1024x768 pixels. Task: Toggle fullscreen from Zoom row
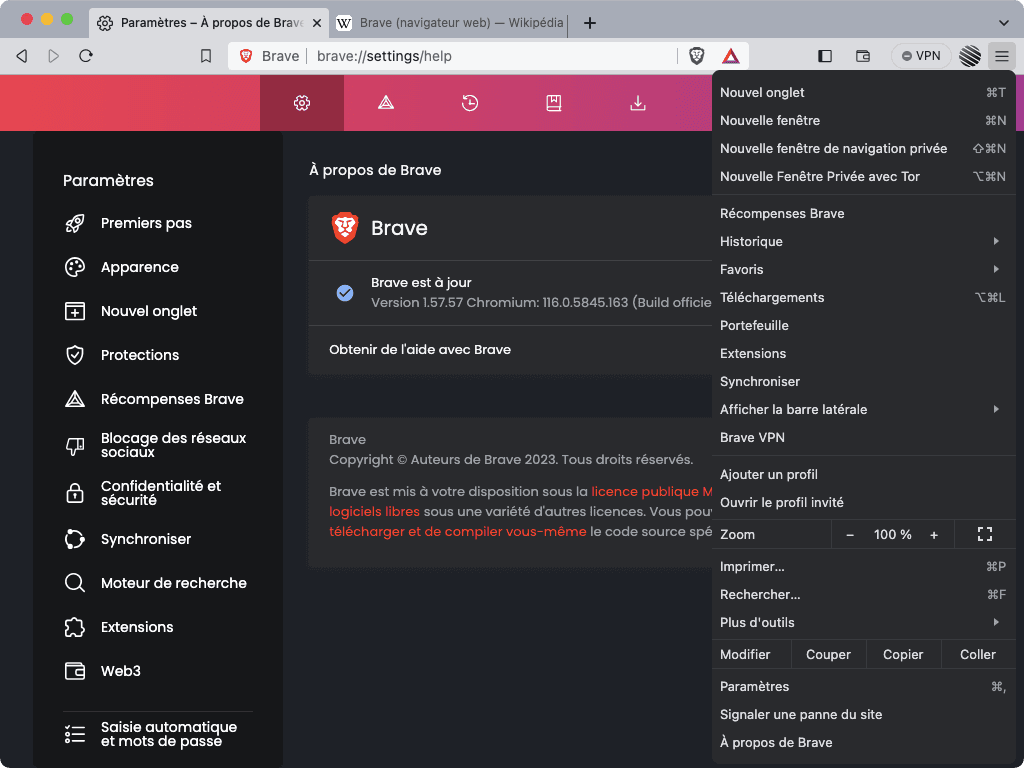(x=984, y=535)
